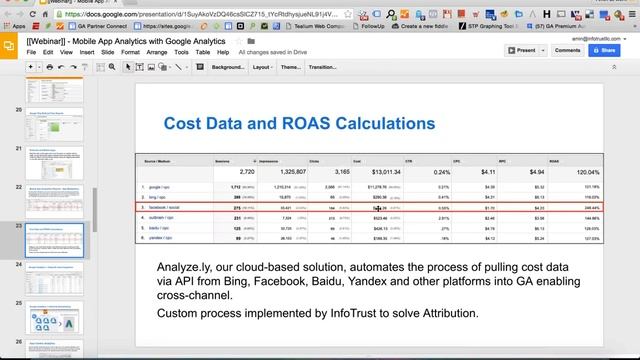Open the 'Create a new fiddle' bookmark

(x=420, y=26)
